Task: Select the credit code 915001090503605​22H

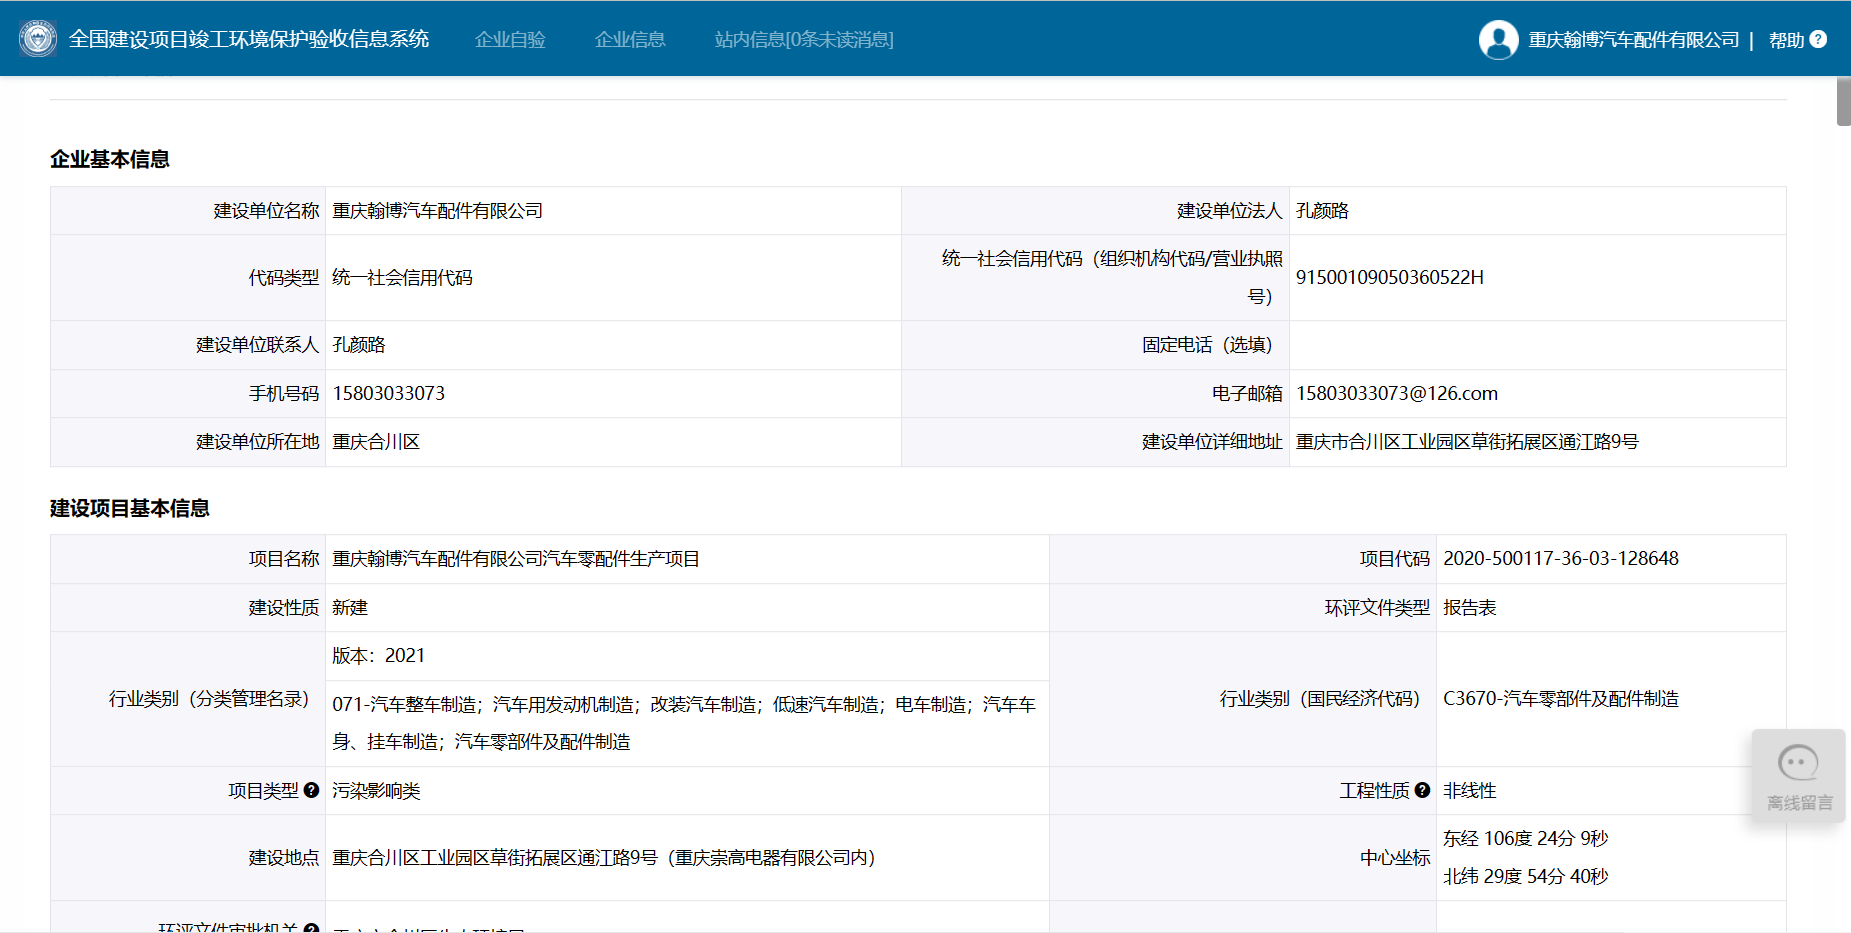Action: coord(1389,277)
